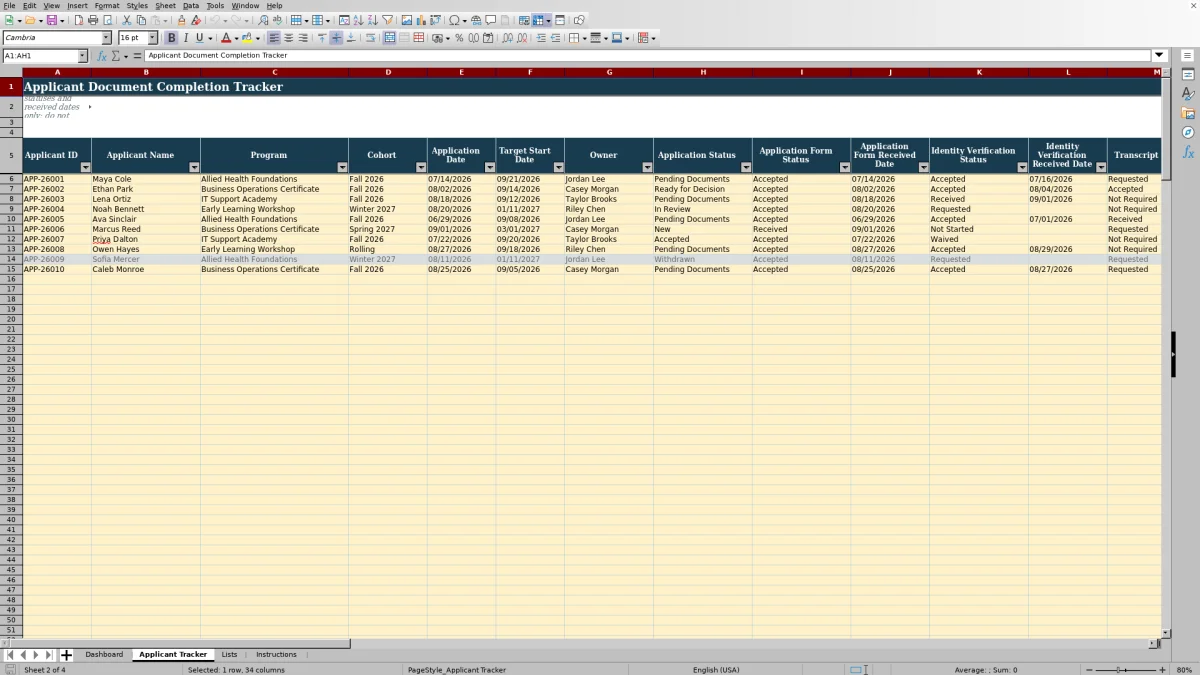This screenshot has height=675, width=1200.
Task: Click the column D header
Action: (388, 72)
